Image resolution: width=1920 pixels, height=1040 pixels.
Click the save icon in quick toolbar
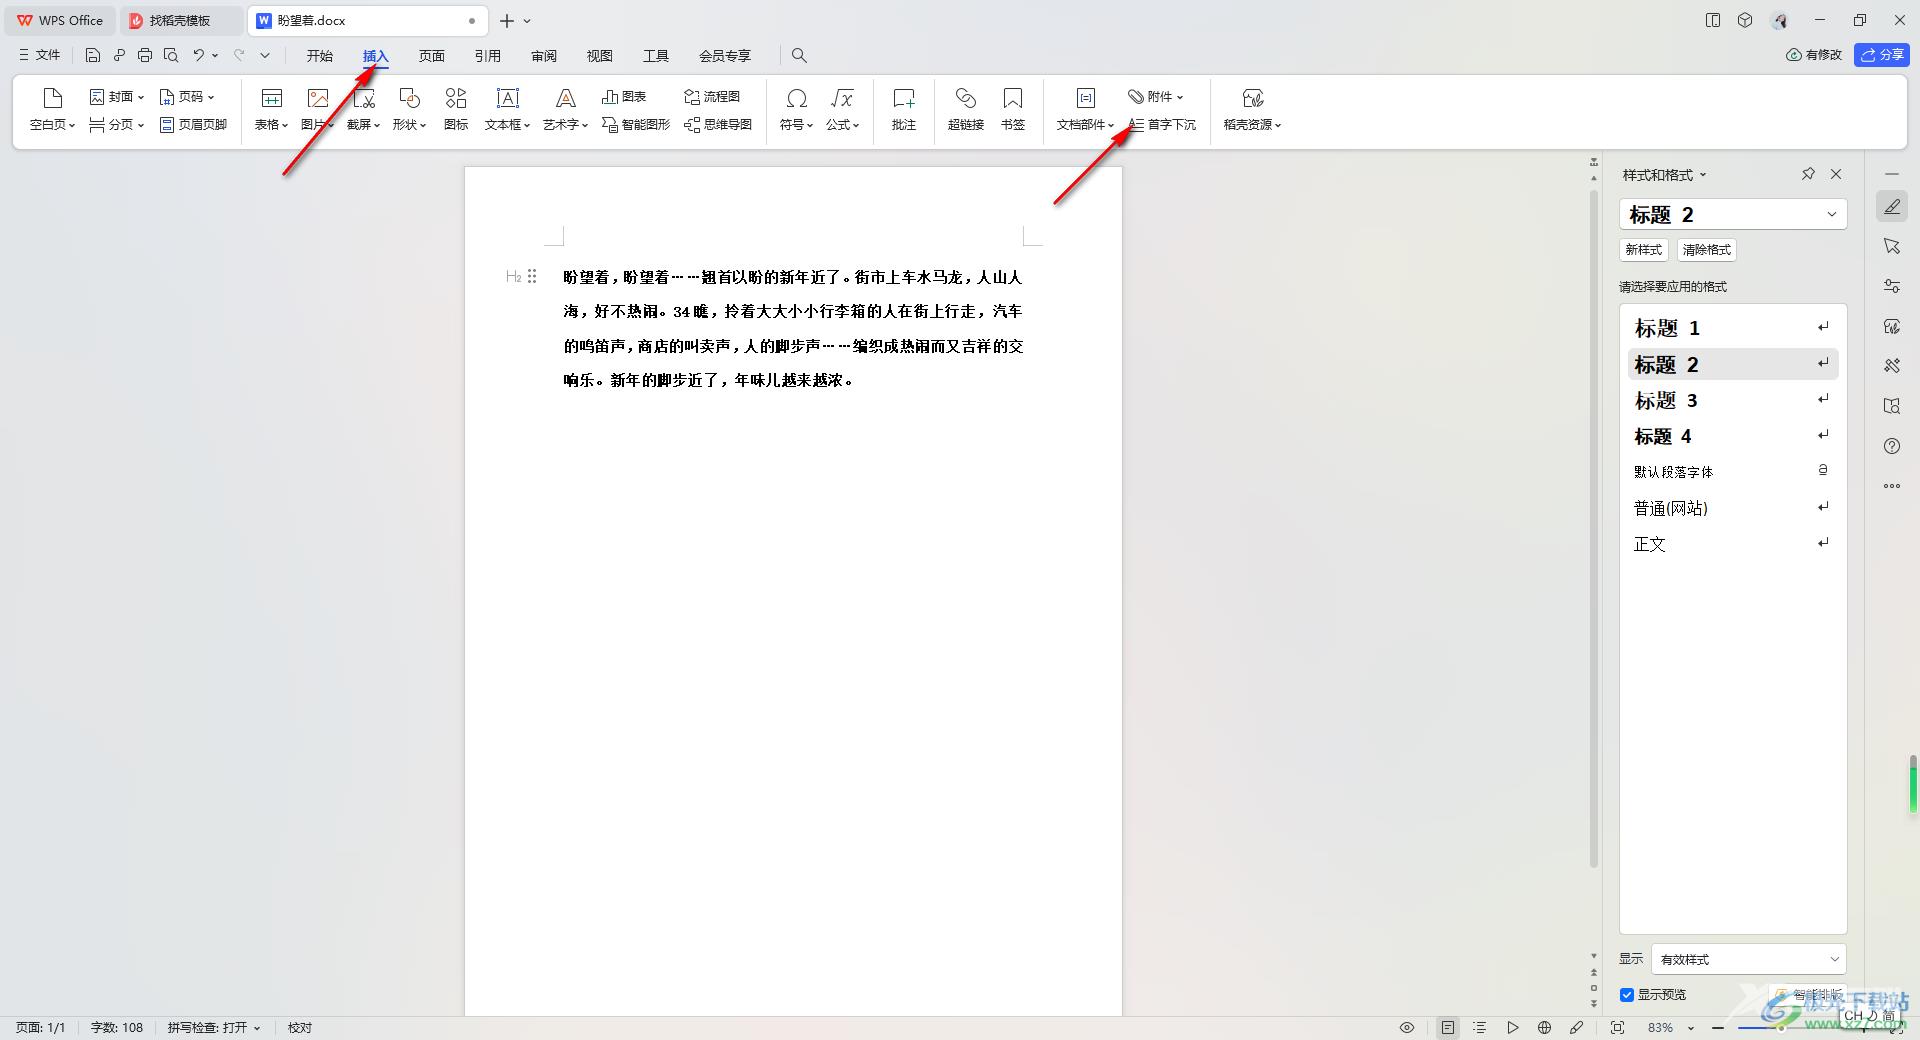pyautogui.click(x=93, y=55)
